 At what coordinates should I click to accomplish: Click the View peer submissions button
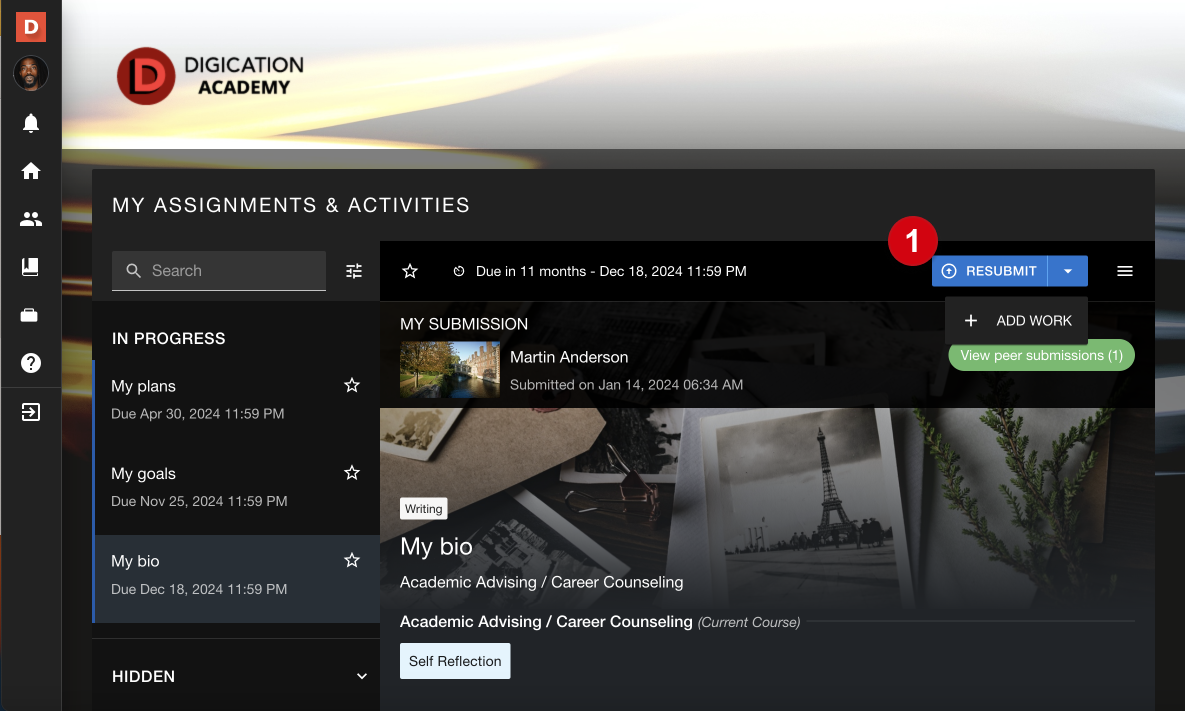pyautogui.click(x=1040, y=355)
